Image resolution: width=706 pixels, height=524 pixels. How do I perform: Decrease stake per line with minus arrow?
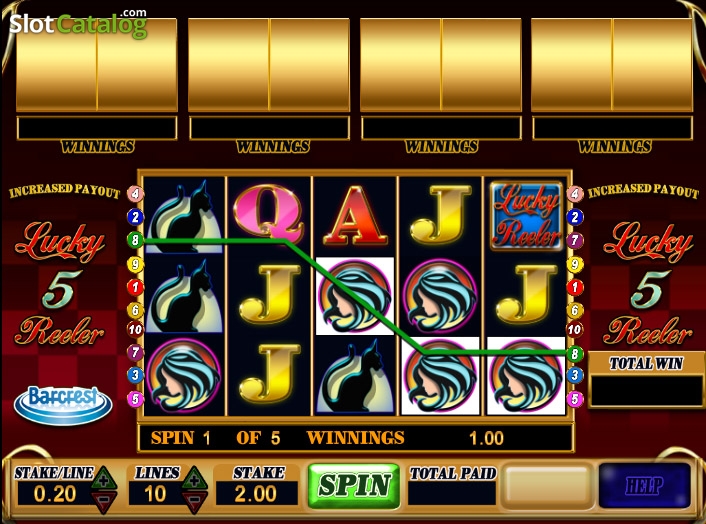pos(104,501)
